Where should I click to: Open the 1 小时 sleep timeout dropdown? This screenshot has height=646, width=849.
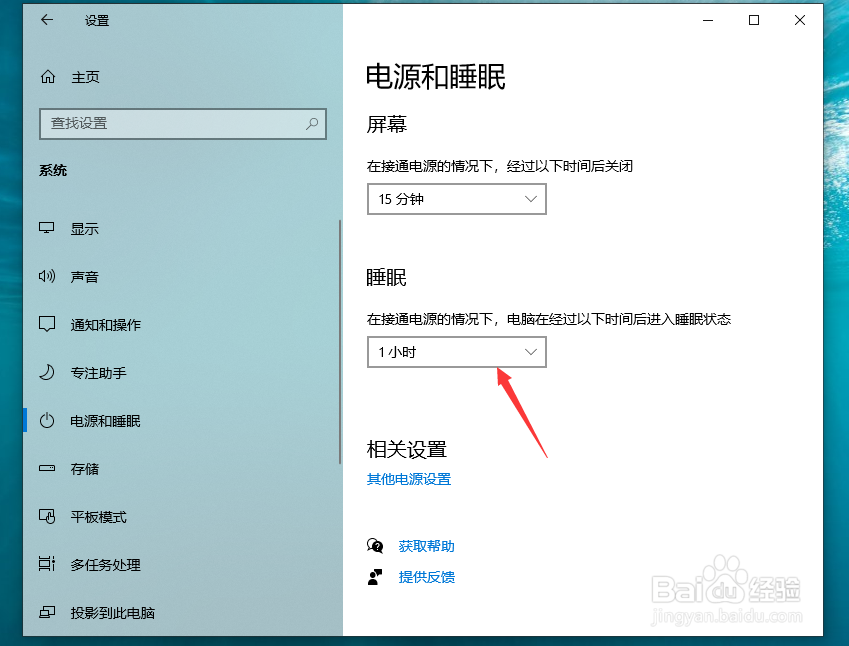pos(456,352)
